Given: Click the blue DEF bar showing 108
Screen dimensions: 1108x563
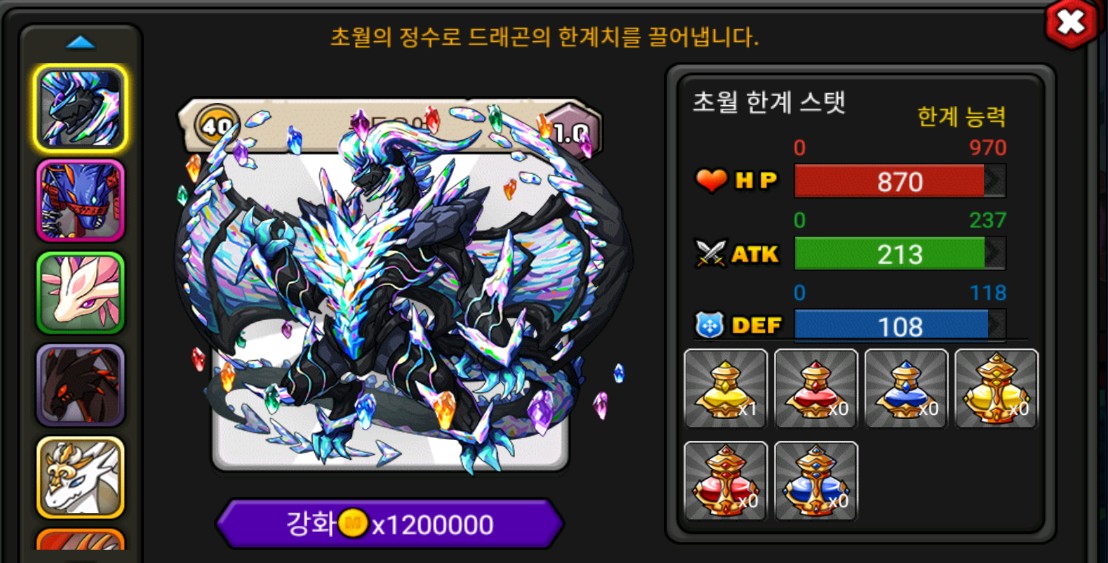Looking at the screenshot, I should [x=900, y=325].
